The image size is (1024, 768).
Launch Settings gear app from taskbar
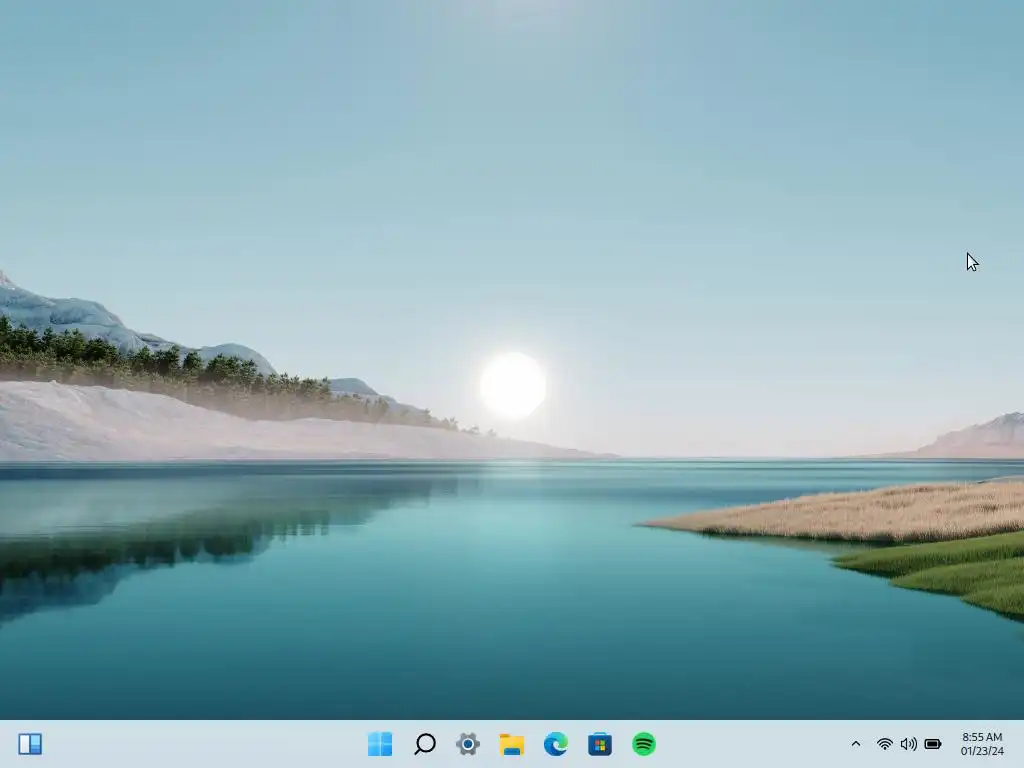(468, 744)
